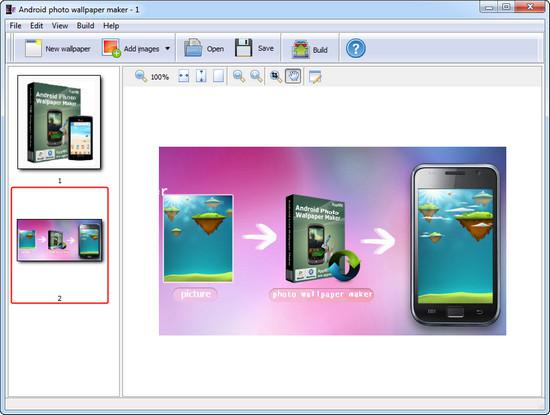Viewport: 550px width, 415px height.
Task: Click the Add images icon
Action: [111, 48]
